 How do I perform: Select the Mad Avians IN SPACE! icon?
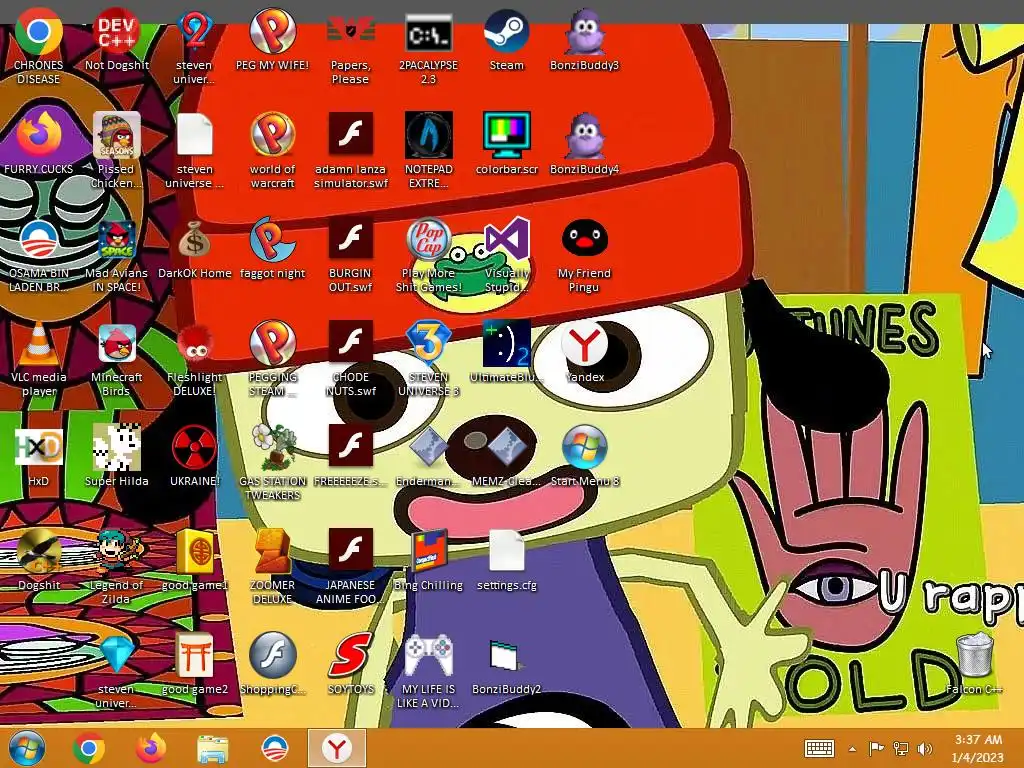(x=117, y=240)
